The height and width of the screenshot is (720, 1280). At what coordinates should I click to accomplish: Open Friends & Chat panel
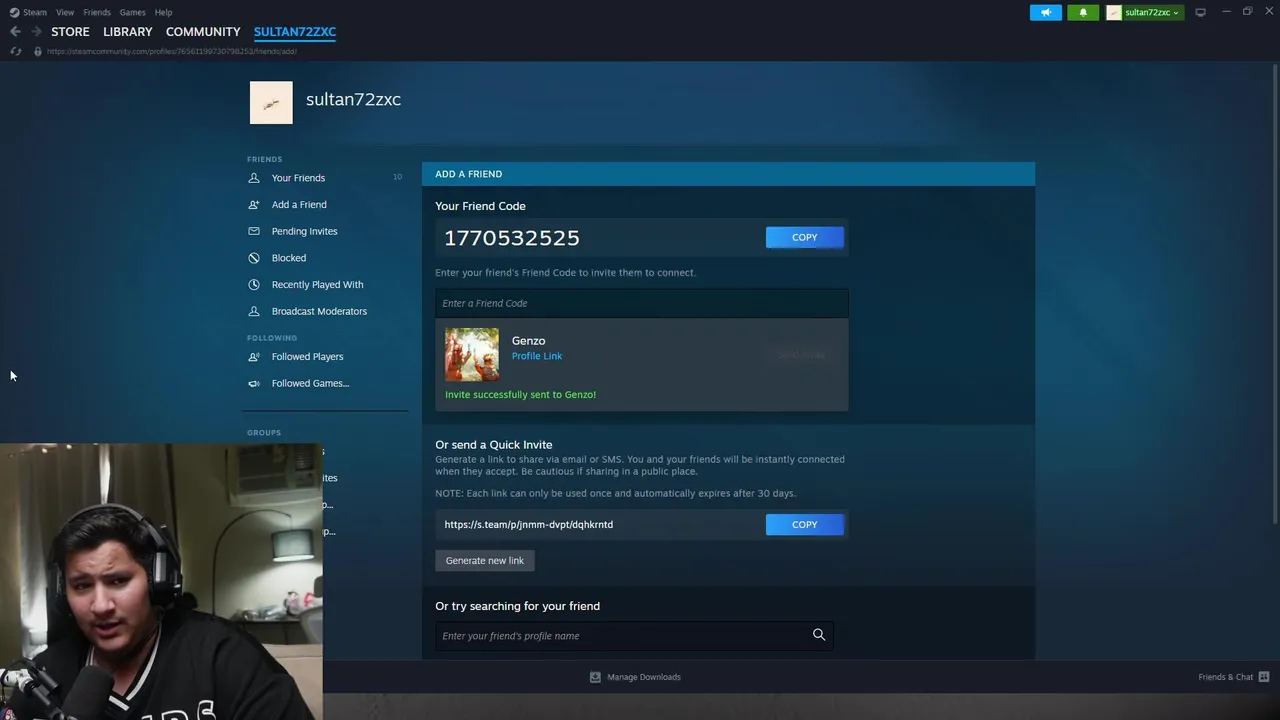[x=1225, y=677]
